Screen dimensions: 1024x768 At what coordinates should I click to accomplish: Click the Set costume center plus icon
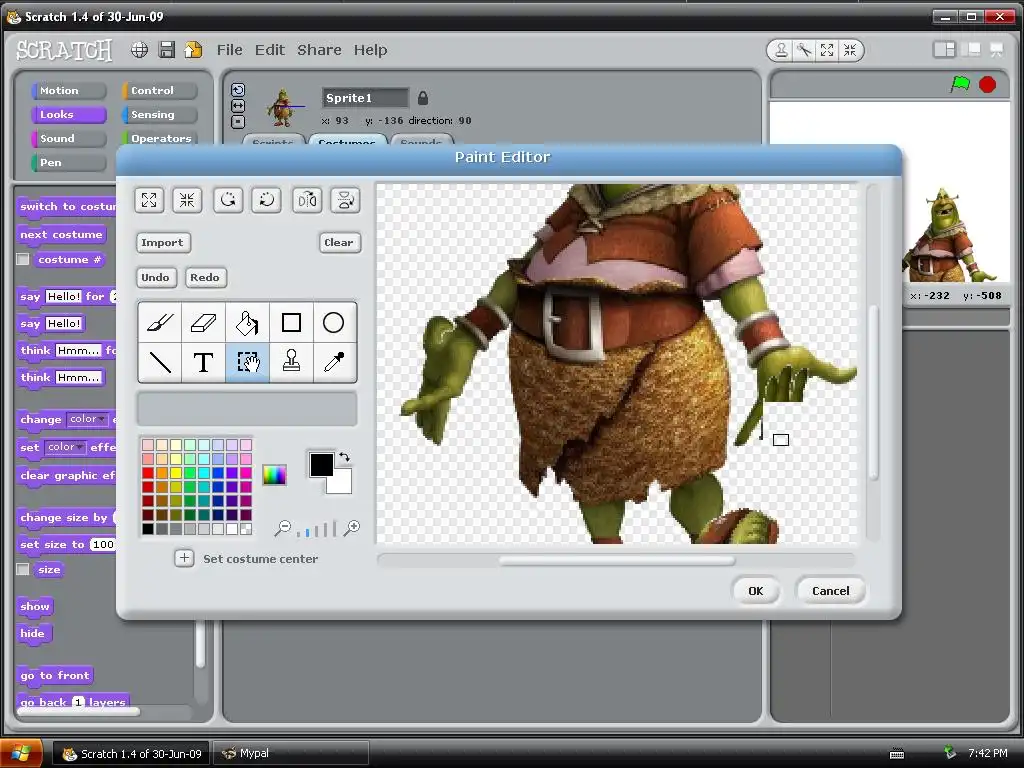(184, 558)
